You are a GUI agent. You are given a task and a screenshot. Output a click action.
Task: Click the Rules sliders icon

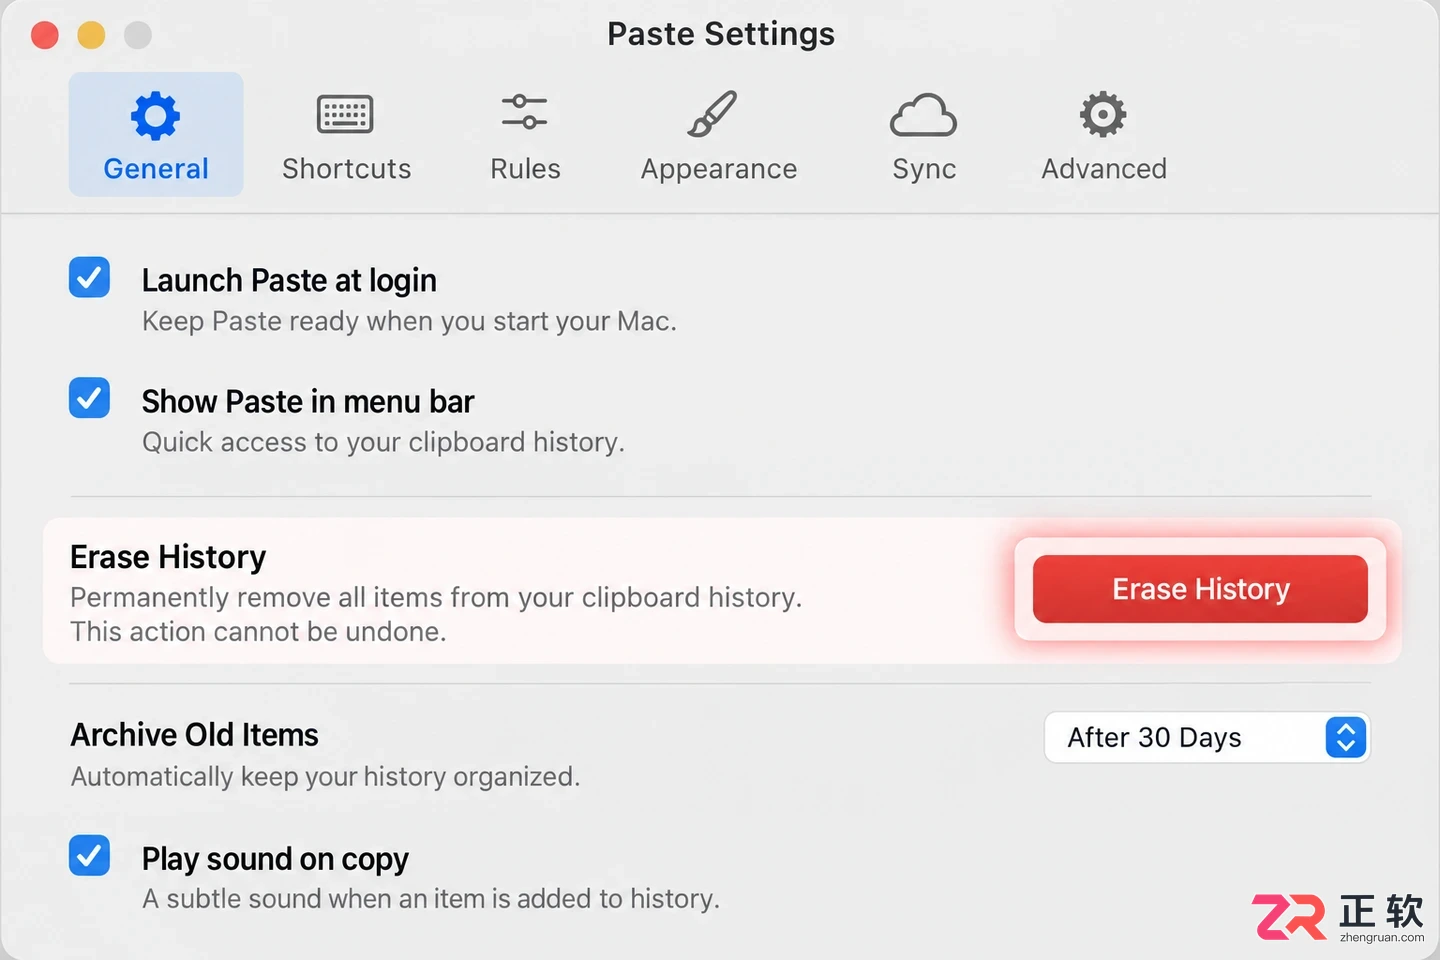click(x=525, y=112)
